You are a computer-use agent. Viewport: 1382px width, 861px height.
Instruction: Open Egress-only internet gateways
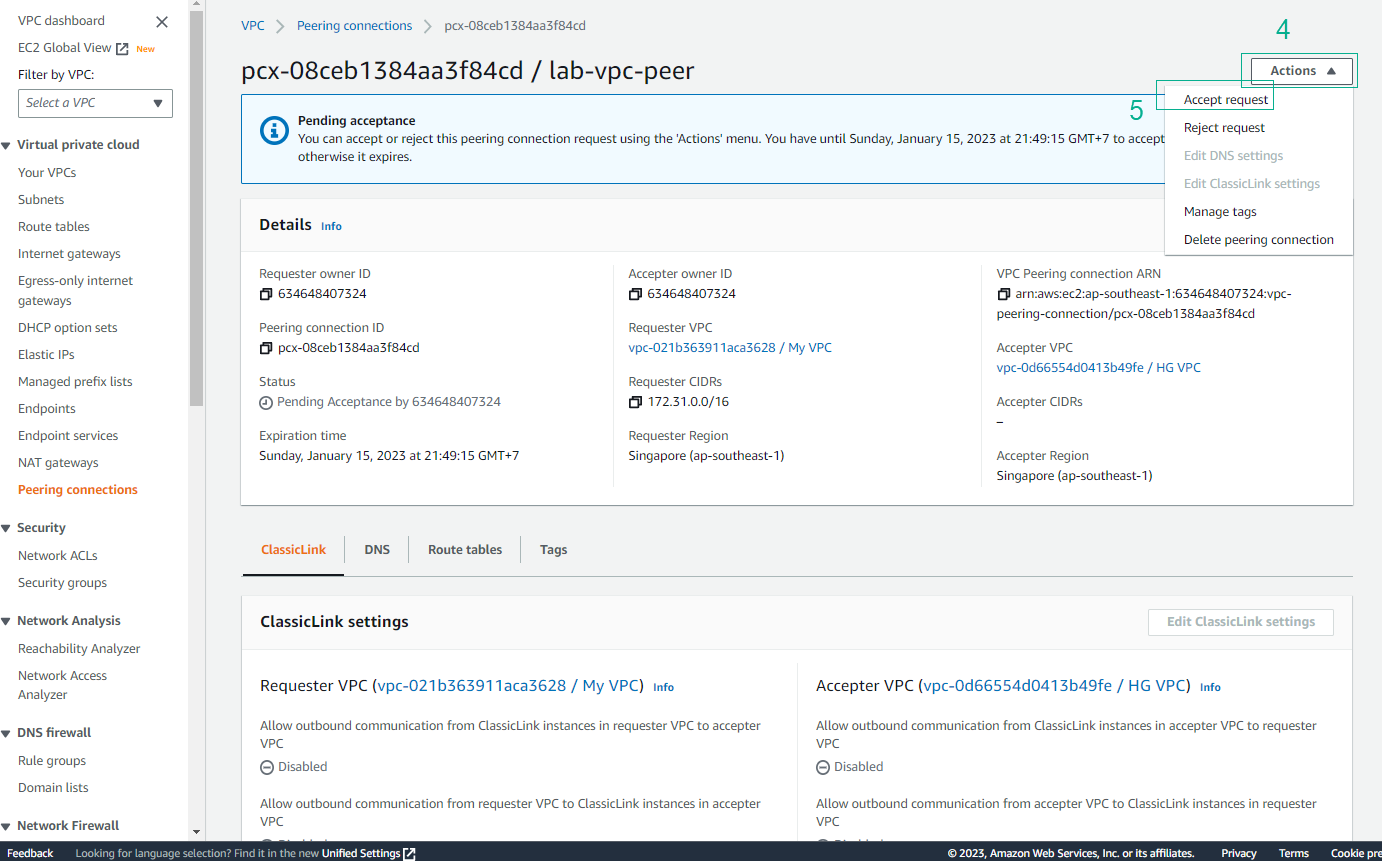click(x=75, y=291)
